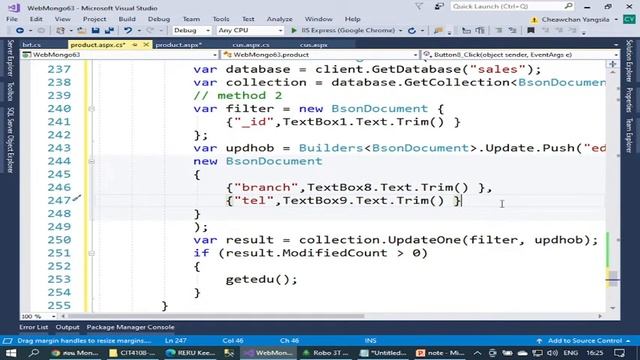The image size is (640, 360).
Task: Open the Solution Explorer side tab
Action: click(629, 60)
